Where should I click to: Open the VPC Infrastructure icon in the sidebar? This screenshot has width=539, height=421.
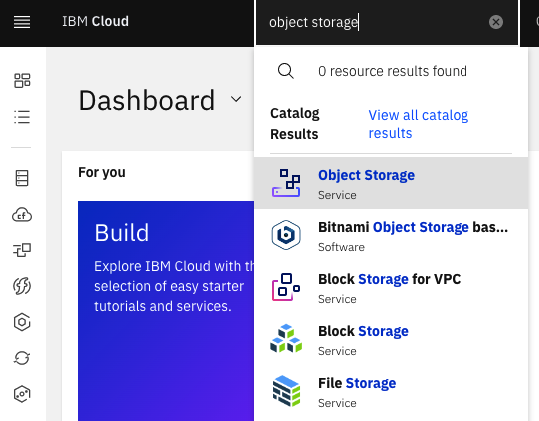point(22,250)
